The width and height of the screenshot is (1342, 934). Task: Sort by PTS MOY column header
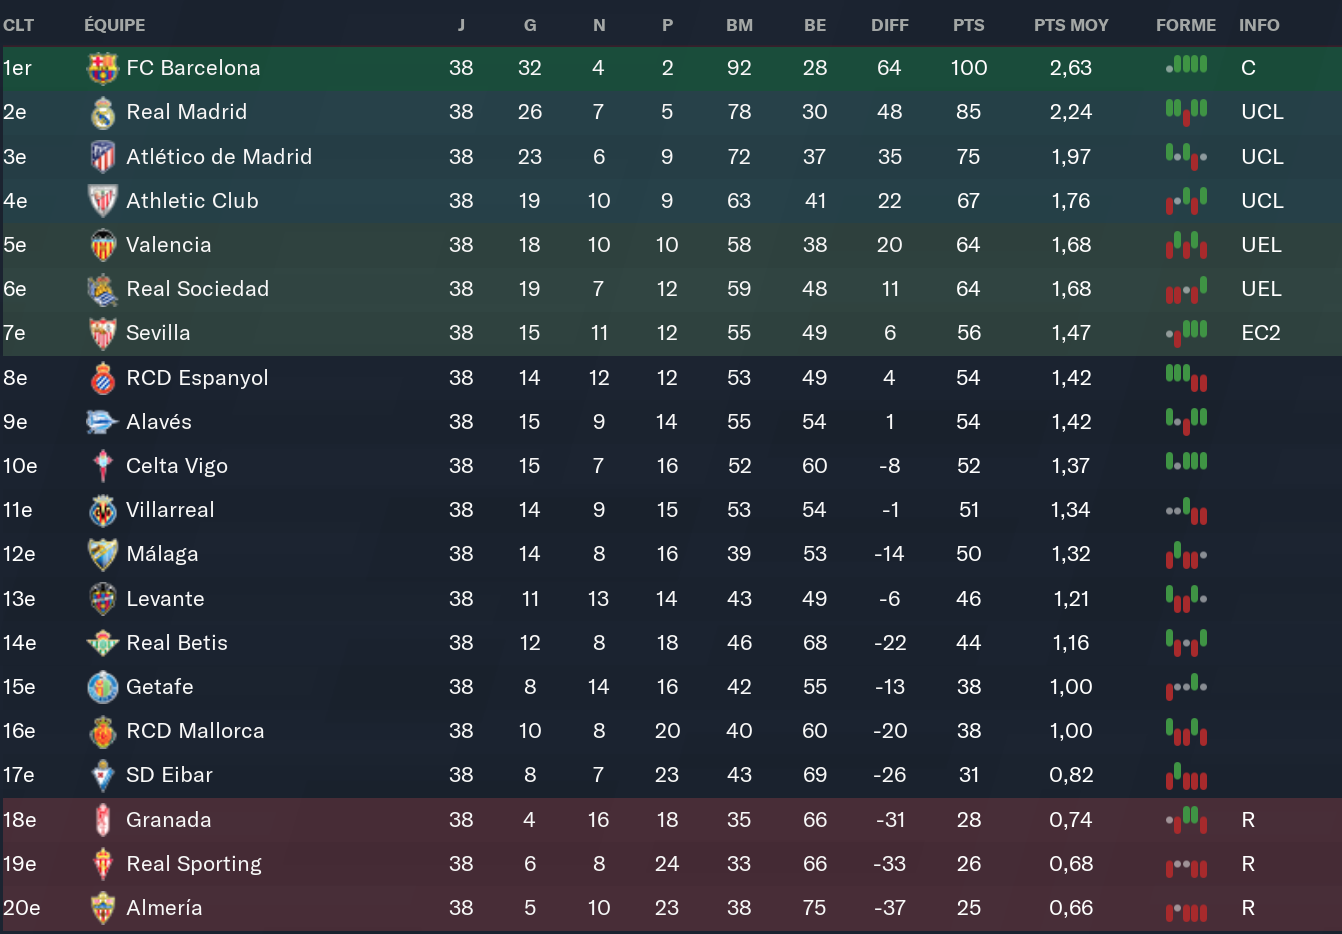1071,25
